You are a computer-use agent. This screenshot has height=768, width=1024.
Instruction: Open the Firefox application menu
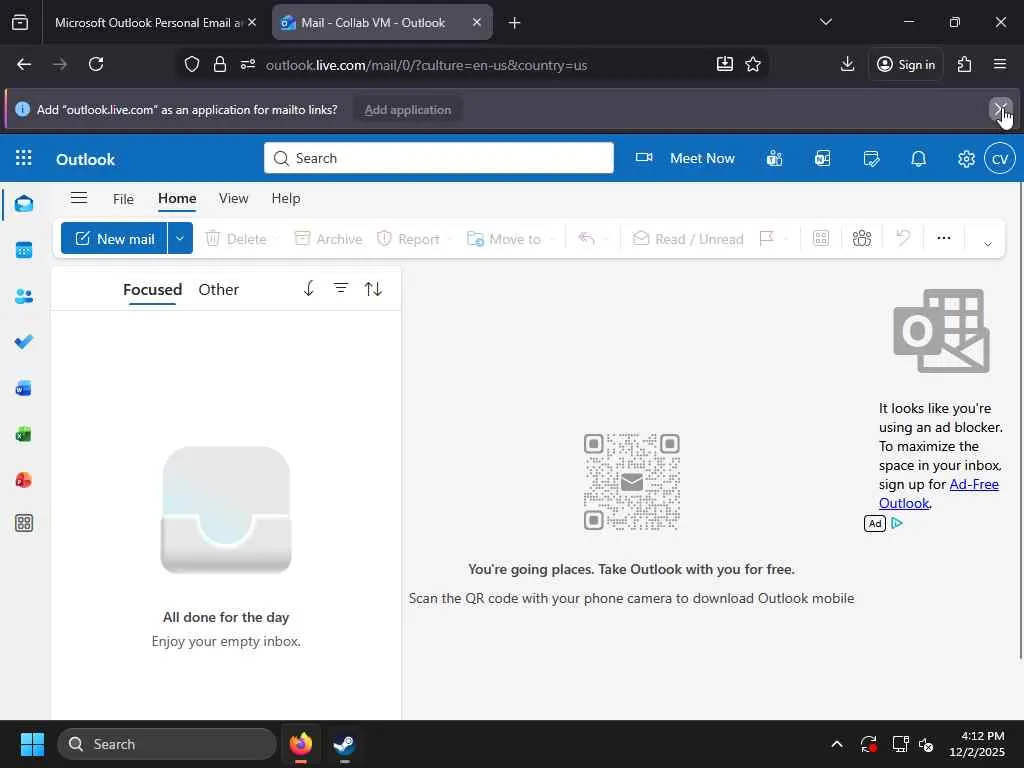(x=1000, y=64)
